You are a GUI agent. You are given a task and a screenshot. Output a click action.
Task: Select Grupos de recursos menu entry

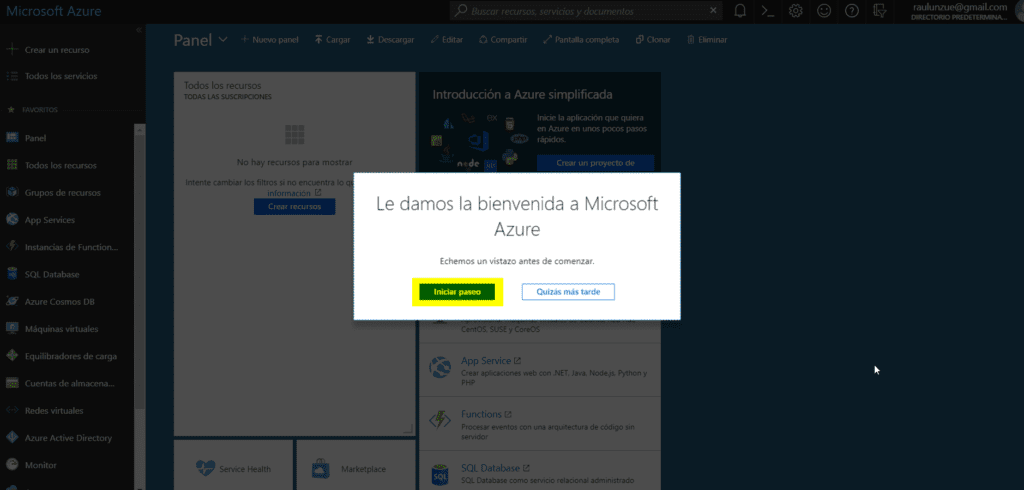pos(63,193)
